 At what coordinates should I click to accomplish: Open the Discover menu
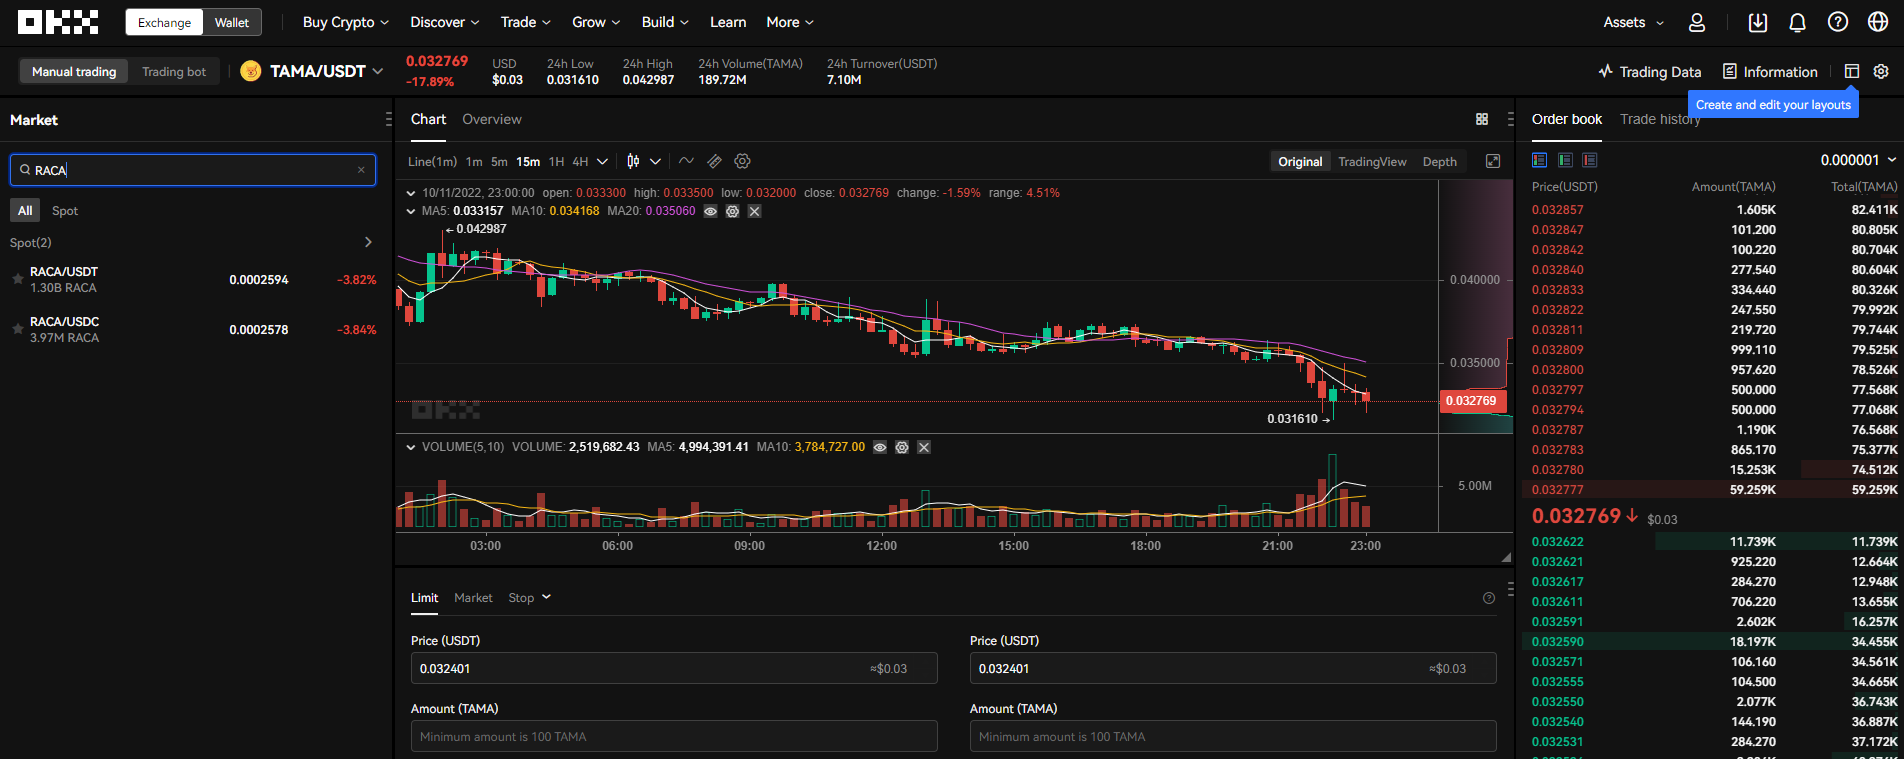pyautogui.click(x=445, y=22)
